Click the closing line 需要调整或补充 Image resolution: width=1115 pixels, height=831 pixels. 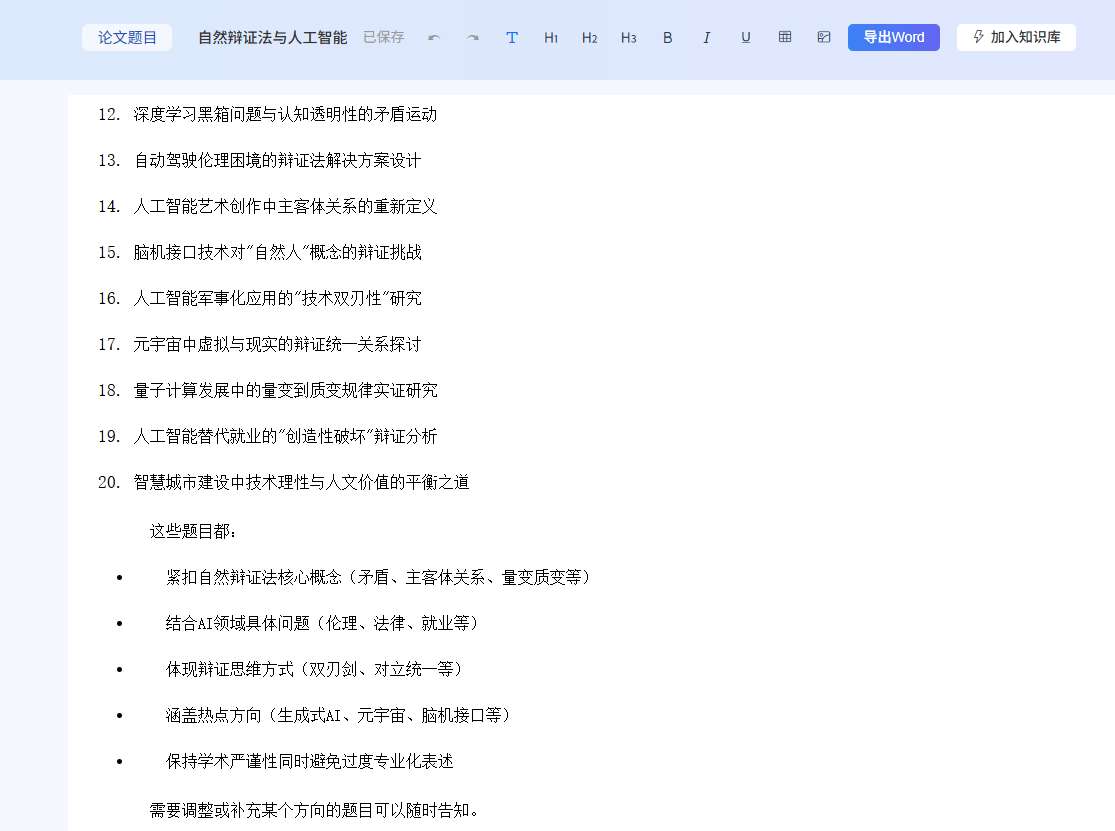(x=312, y=812)
